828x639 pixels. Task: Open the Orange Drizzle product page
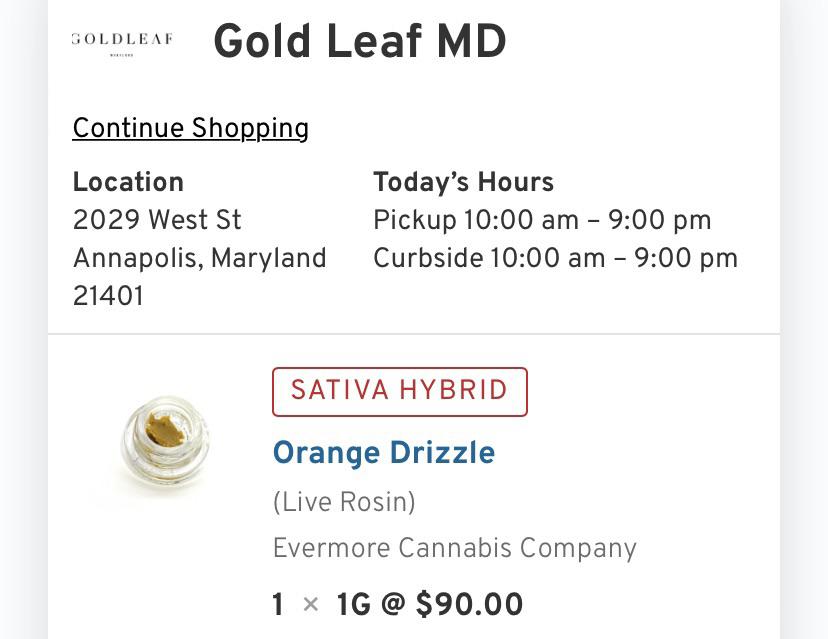click(x=384, y=453)
